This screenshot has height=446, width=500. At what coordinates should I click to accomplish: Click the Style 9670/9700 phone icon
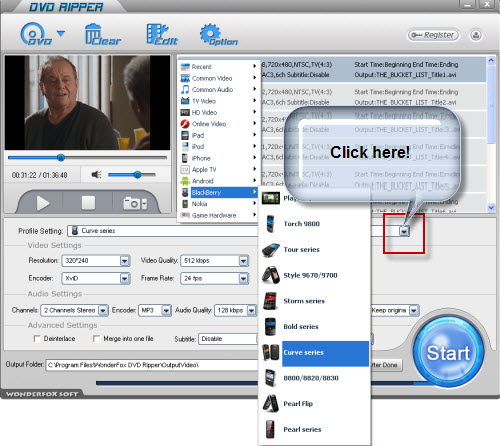tap(271, 275)
